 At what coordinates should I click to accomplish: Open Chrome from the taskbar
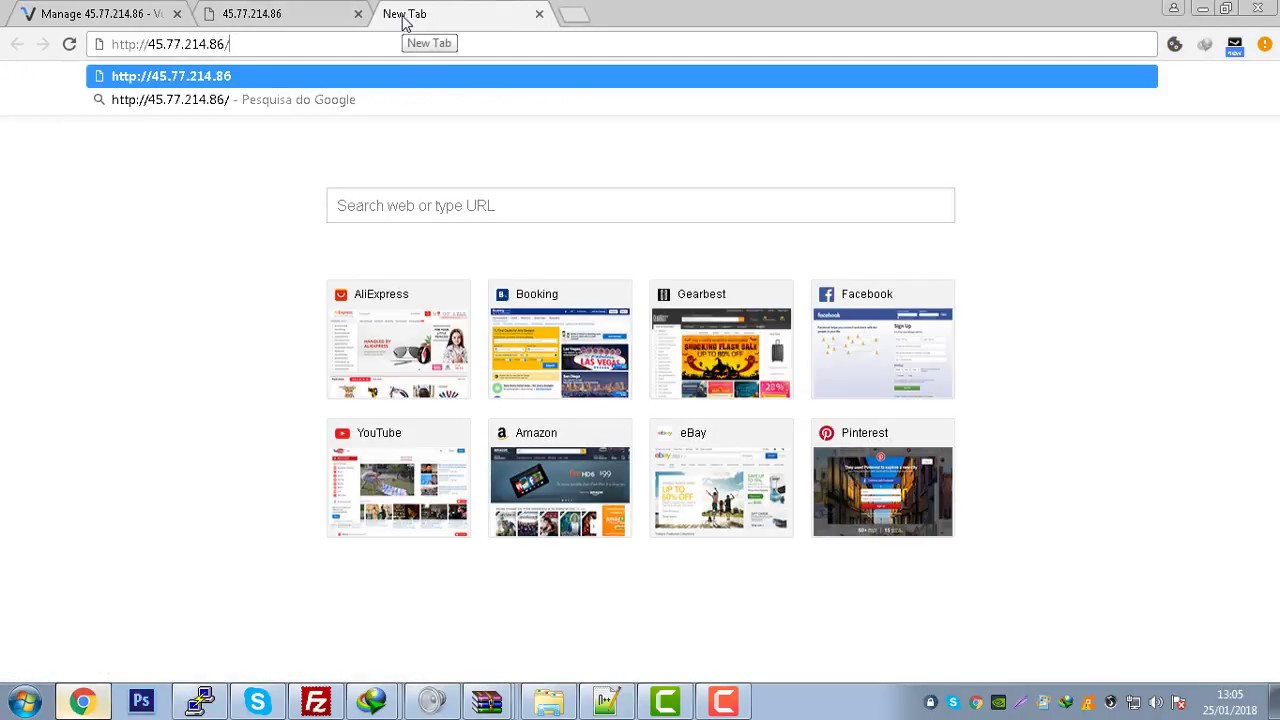point(83,702)
